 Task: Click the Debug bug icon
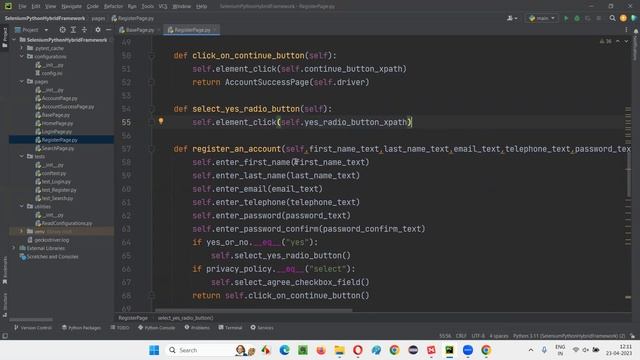[577, 18]
